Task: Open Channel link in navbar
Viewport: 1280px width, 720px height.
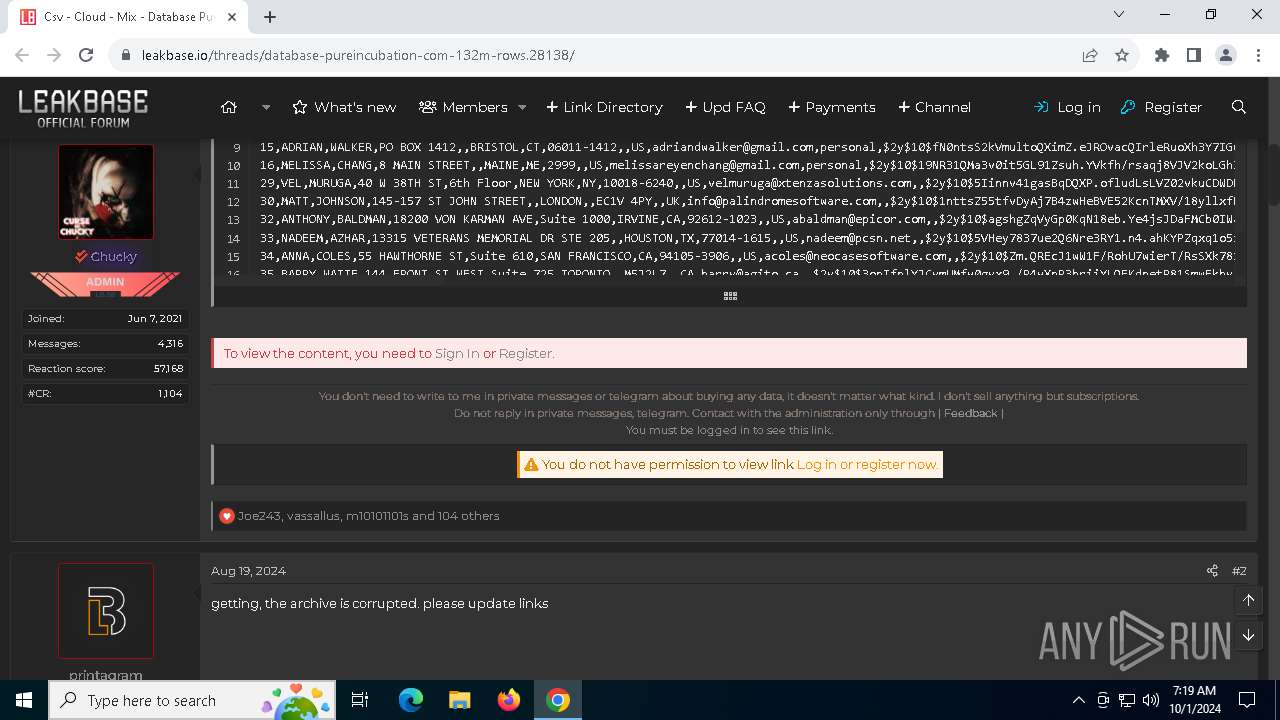Action: (934, 107)
